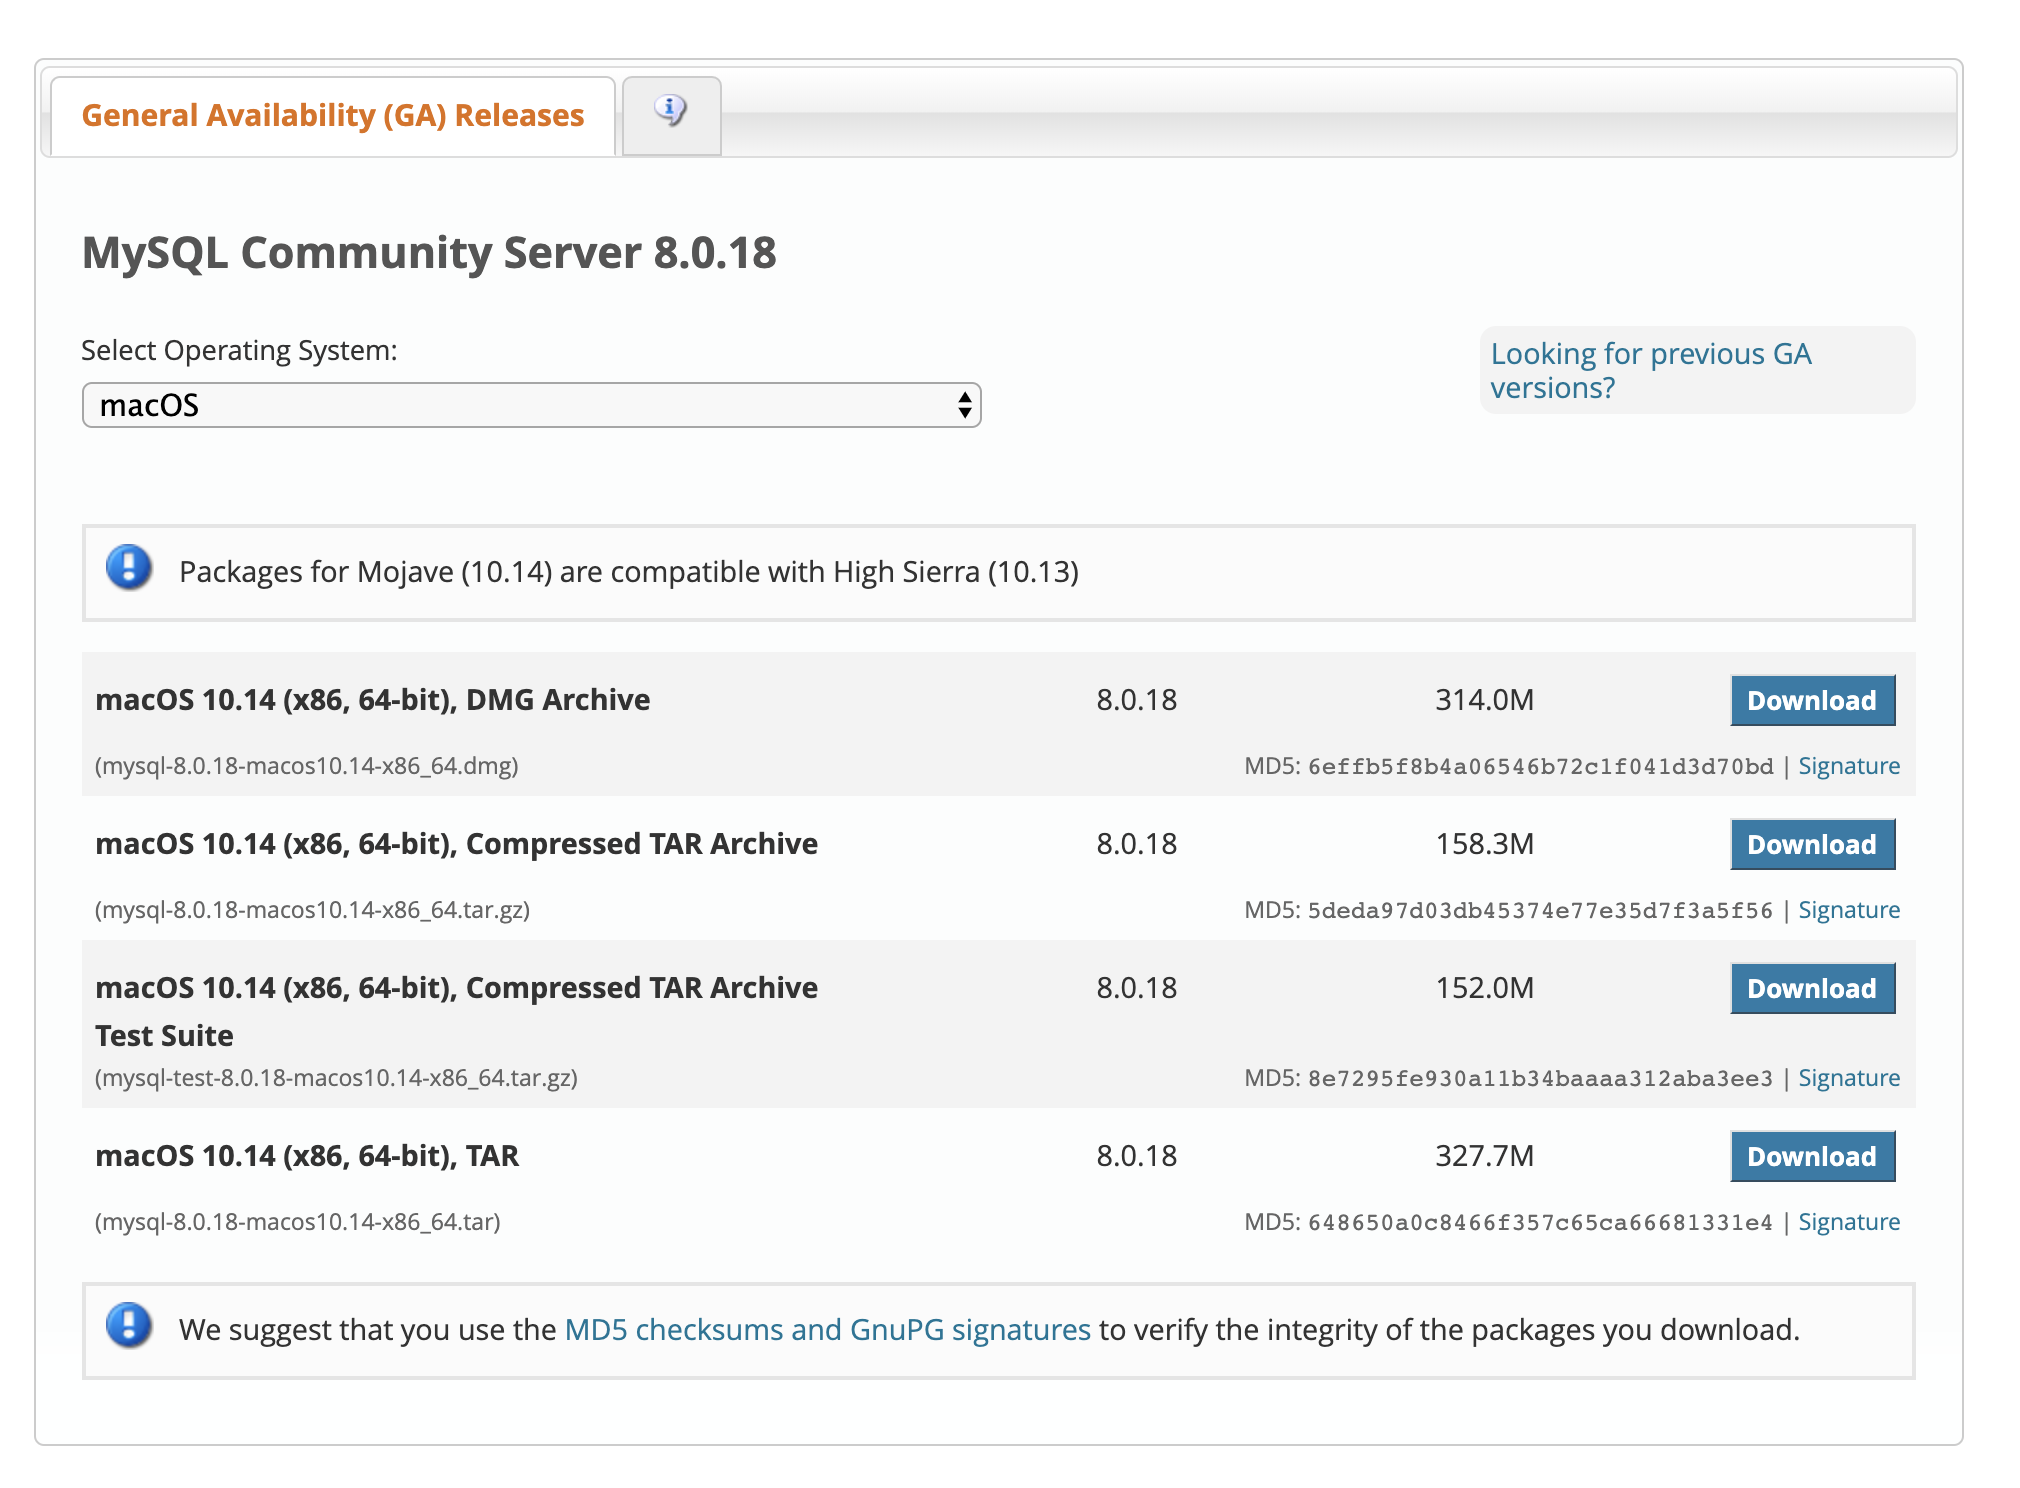This screenshot has height=1488, width=2020.
Task: Click the blue alert icon beside checksum suggestion
Action: click(129, 1326)
